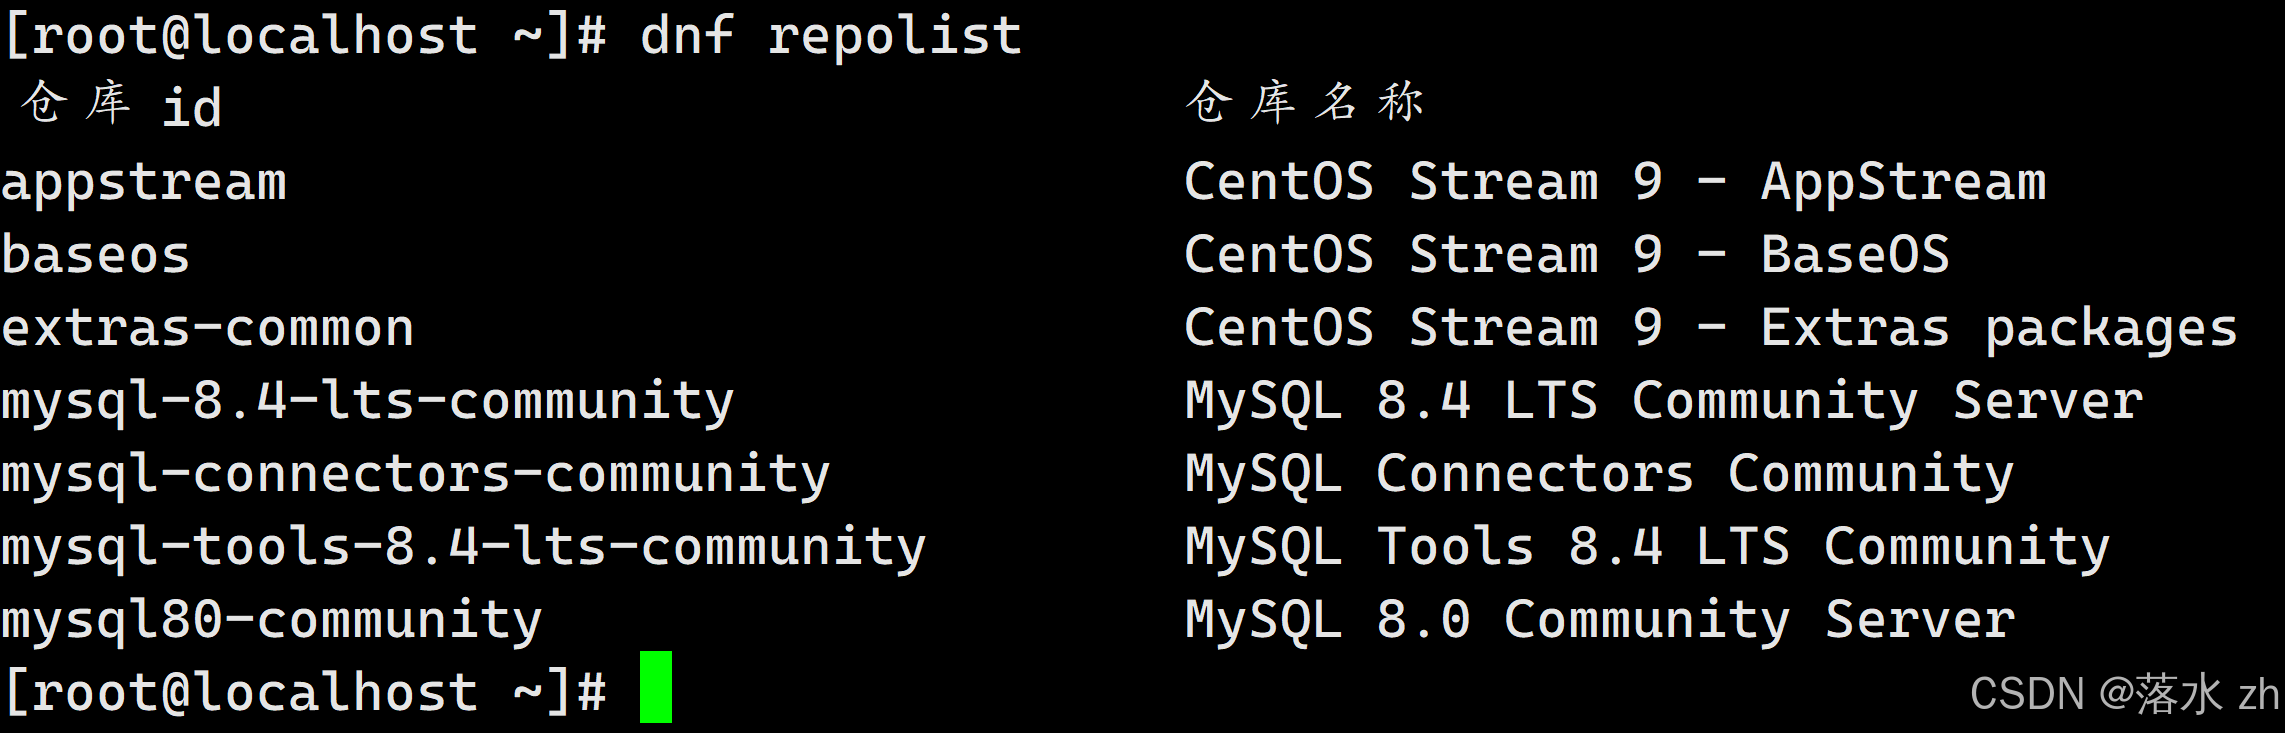Click the 'mysql-tools-8.4-lts-community' repo id
Image resolution: width=2285 pixels, height=733 pixels.
pos(464,548)
